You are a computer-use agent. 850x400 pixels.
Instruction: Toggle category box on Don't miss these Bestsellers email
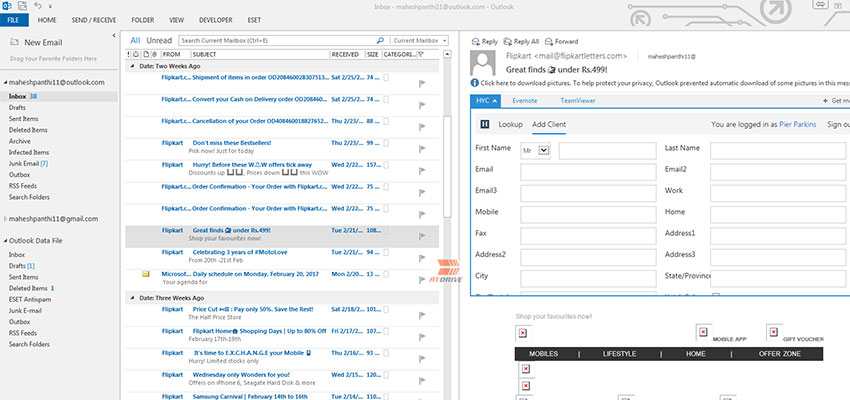point(386,143)
